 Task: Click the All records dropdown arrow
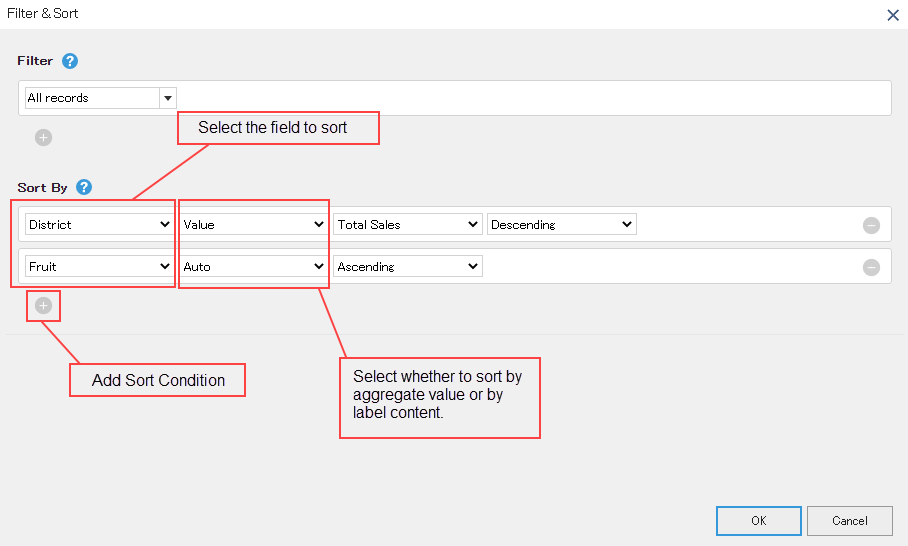tap(168, 98)
